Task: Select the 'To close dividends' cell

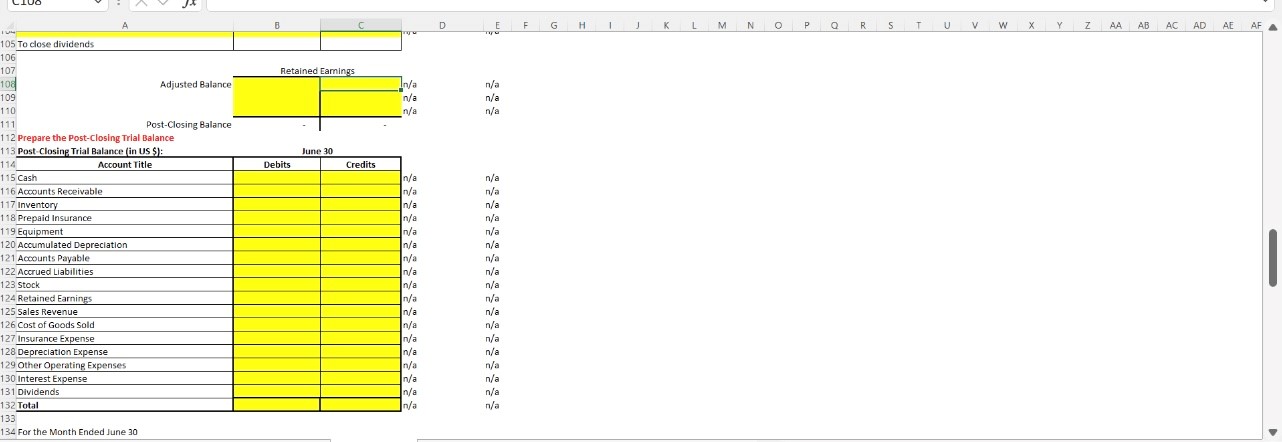Action: [125, 44]
